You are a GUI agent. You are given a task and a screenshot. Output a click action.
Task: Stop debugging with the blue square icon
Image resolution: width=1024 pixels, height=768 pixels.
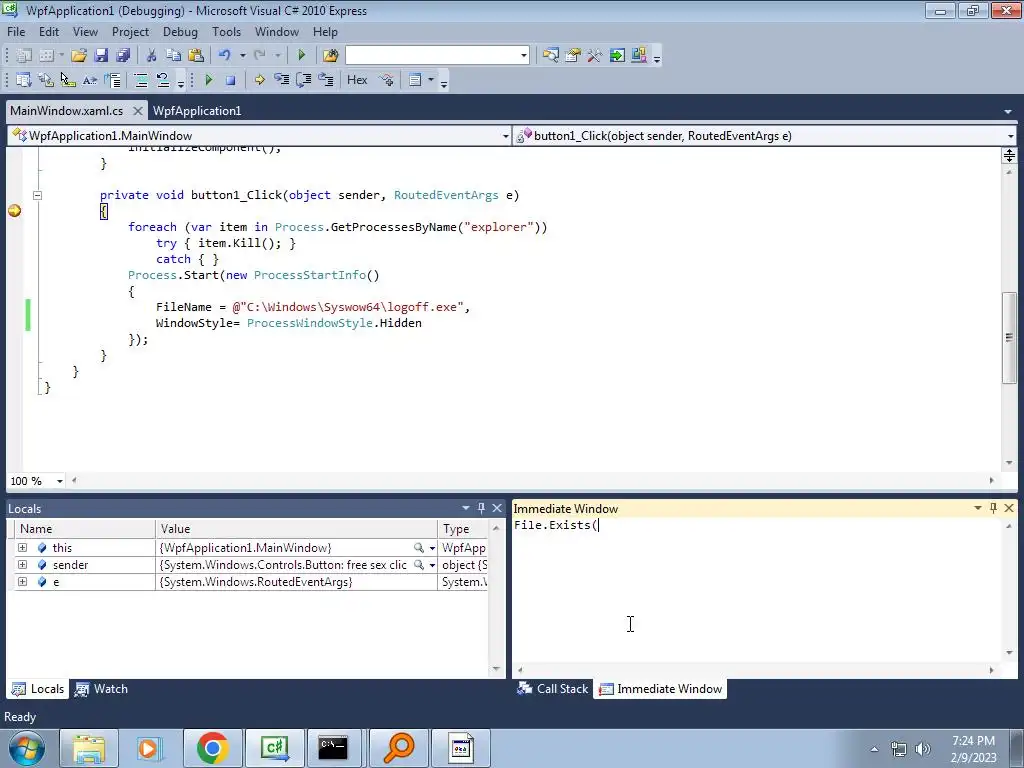tap(231, 80)
